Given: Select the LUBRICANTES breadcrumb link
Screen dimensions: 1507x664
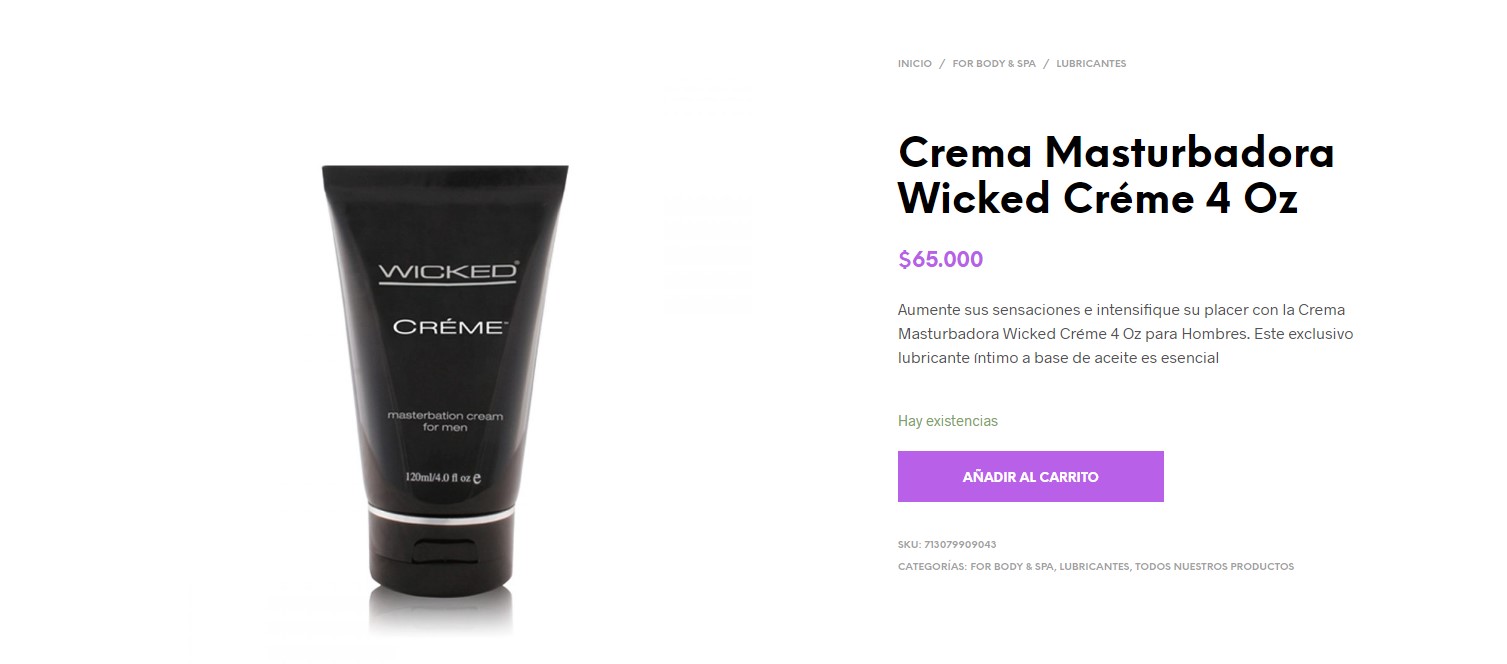Looking at the screenshot, I should [x=1091, y=63].
